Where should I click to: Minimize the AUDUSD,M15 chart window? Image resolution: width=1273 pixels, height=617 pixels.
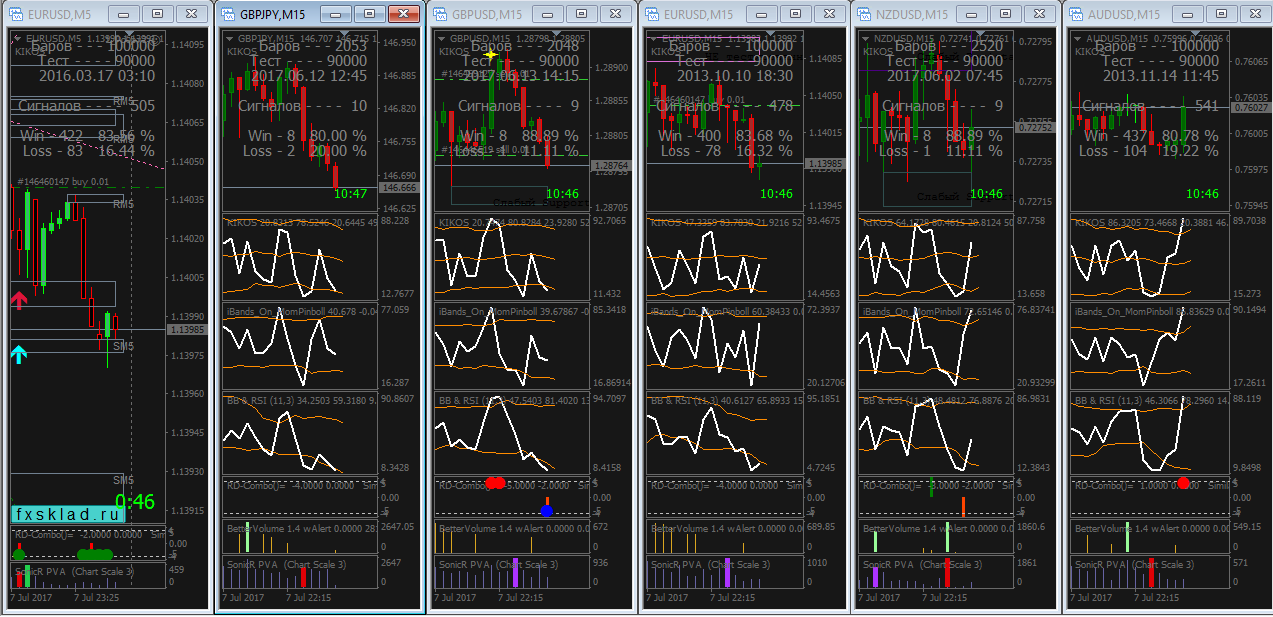[1188, 14]
